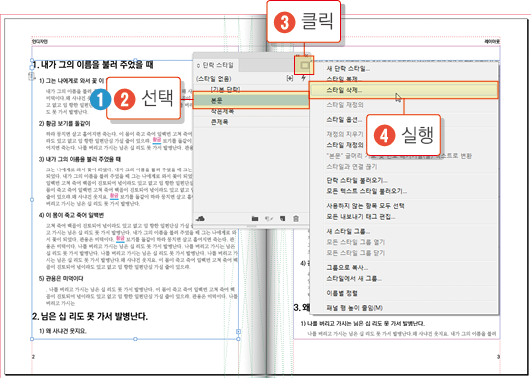531x378 pixels.
Task: Select the 단락 스타일 panel tab
Action: 215,65
